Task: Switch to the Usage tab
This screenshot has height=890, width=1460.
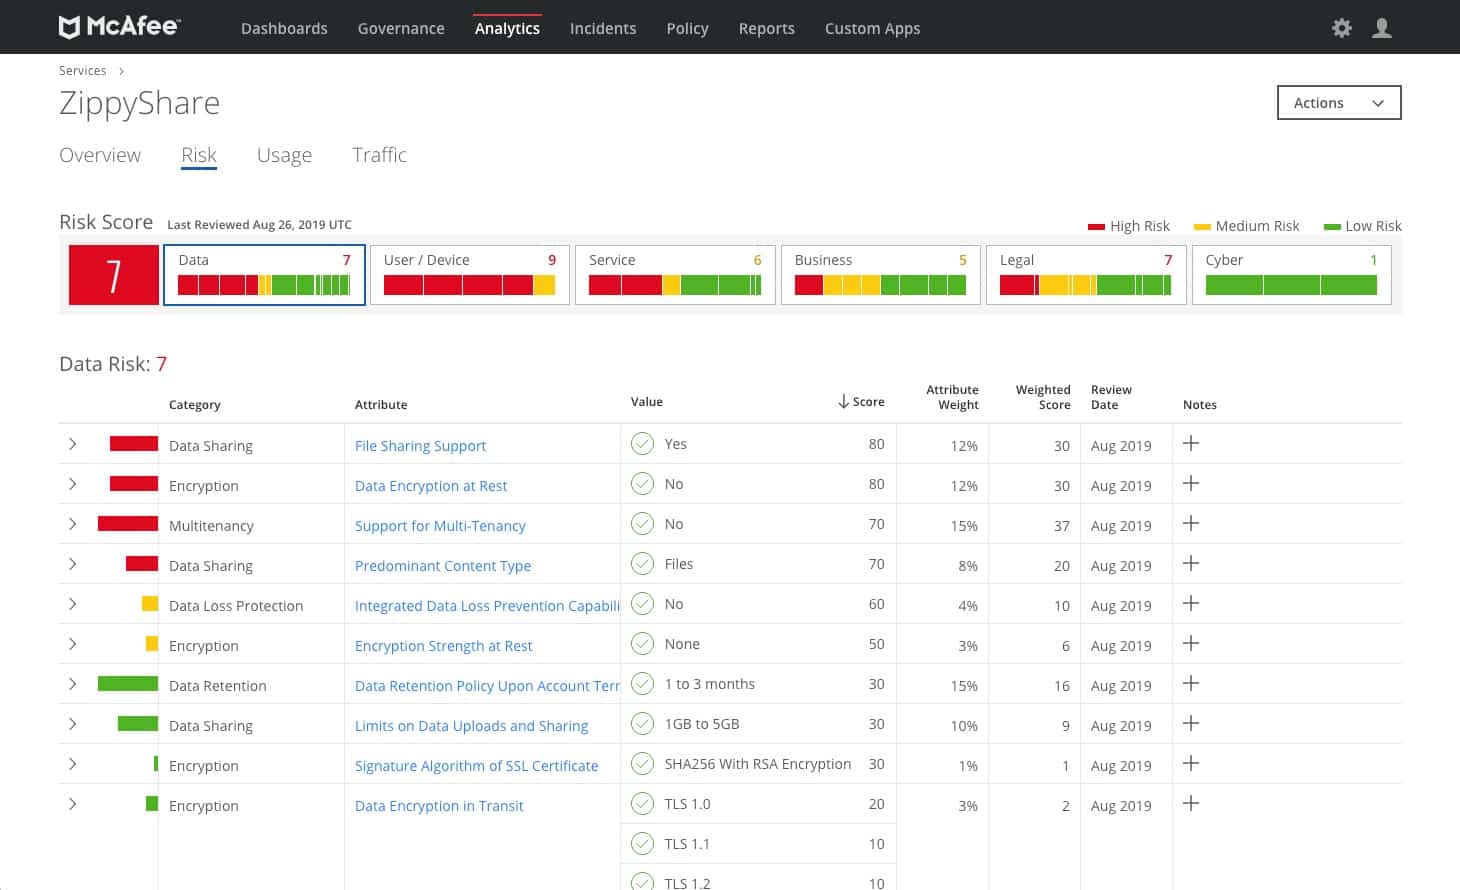Action: point(284,155)
